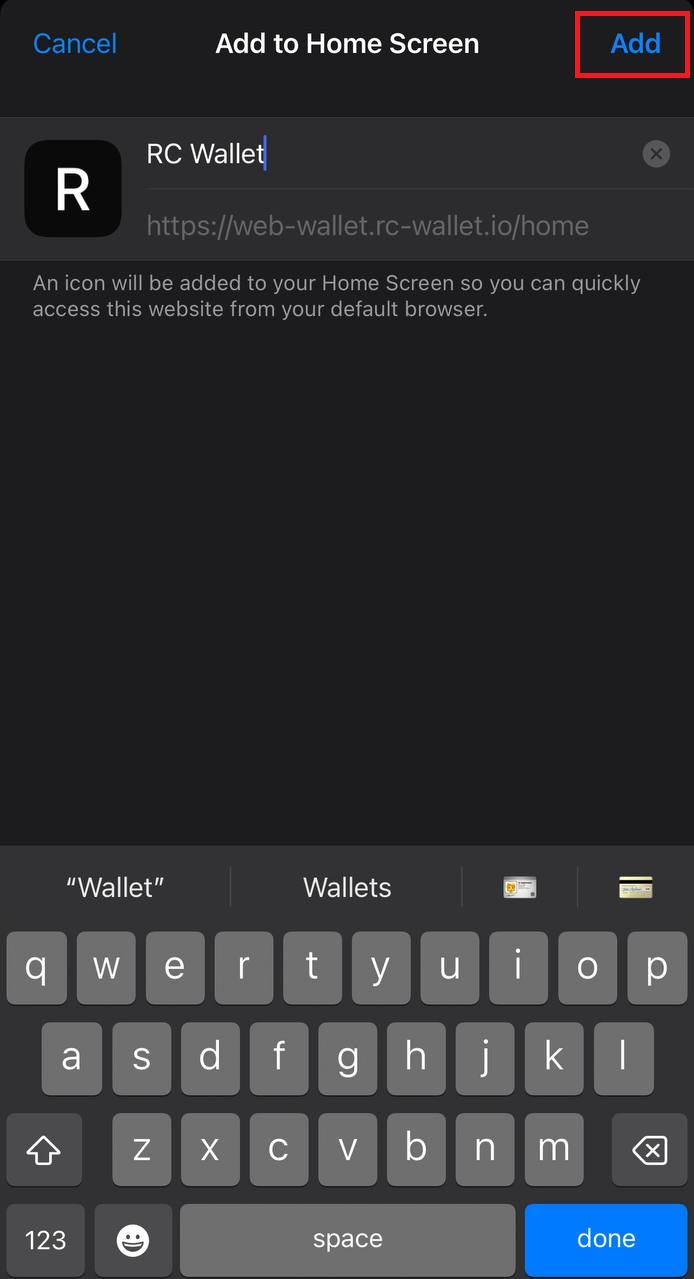The width and height of the screenshot is (694, 1279).
Task: Tap the RC Wallet name text field
Action: [x=390, y=154]
